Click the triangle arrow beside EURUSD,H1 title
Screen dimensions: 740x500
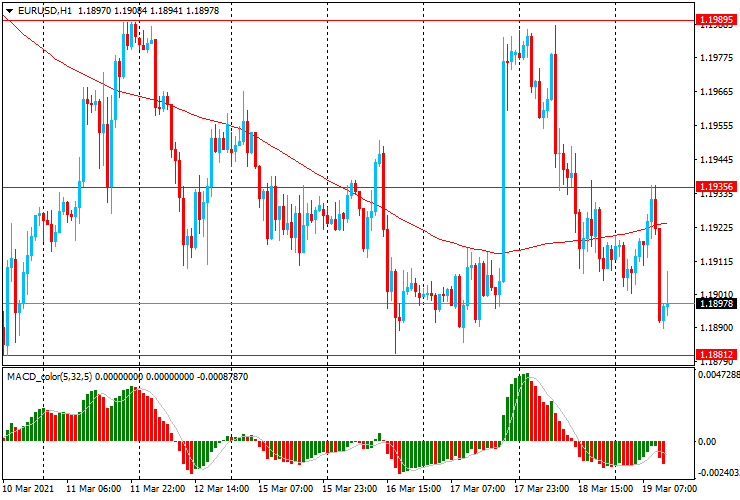tap(10, 10)
